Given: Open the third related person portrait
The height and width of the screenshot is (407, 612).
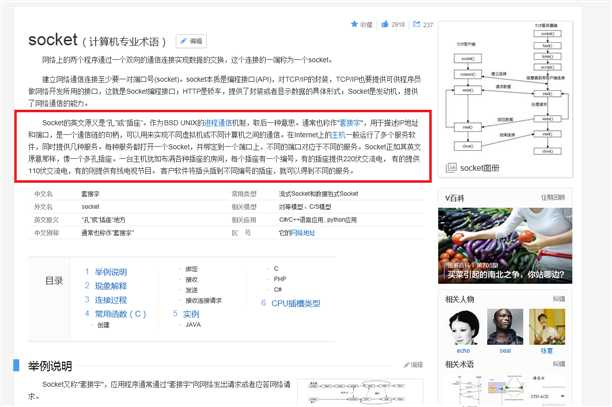Looking at the screenshot, I should (x=547, y=327).
